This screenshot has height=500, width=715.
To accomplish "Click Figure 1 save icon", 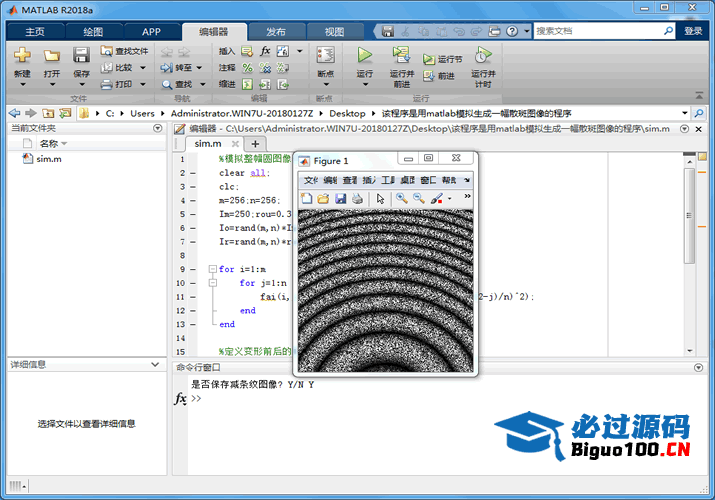I will tap(340, 198).
